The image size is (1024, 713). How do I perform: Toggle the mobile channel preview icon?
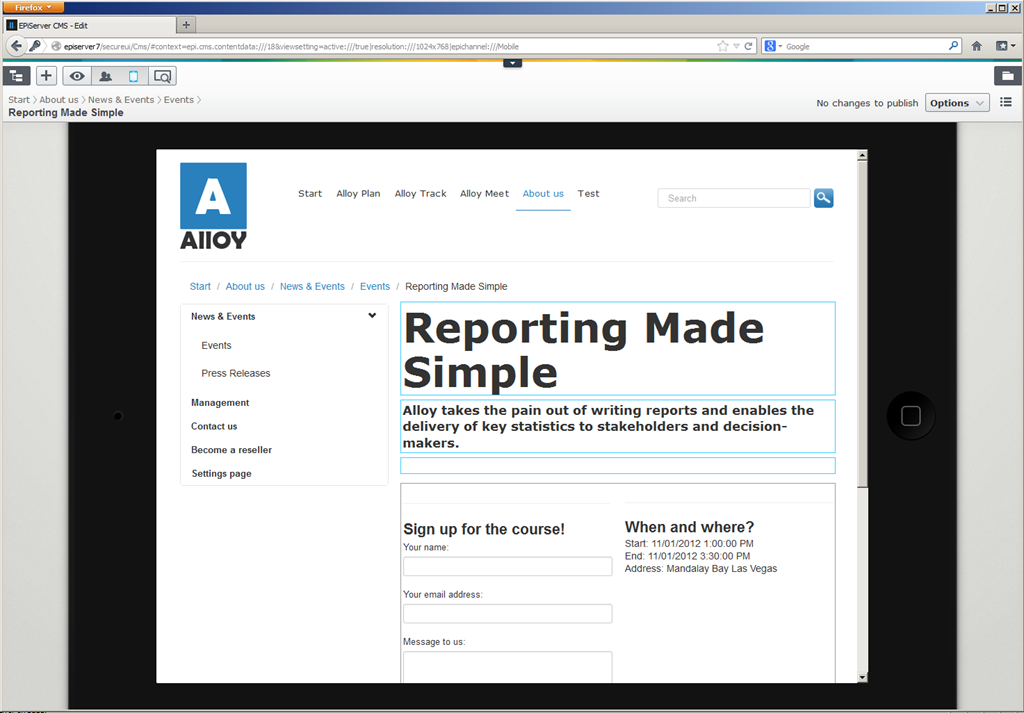[133, 76]
